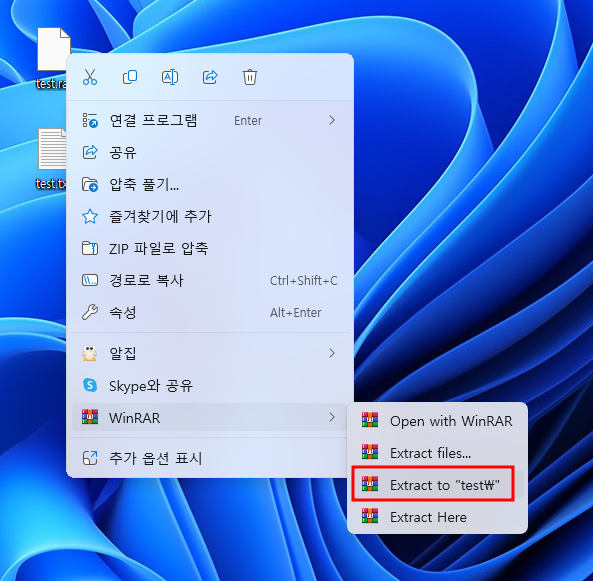
Task: Copy the file using the copy icon
Action: coord(130,77)
